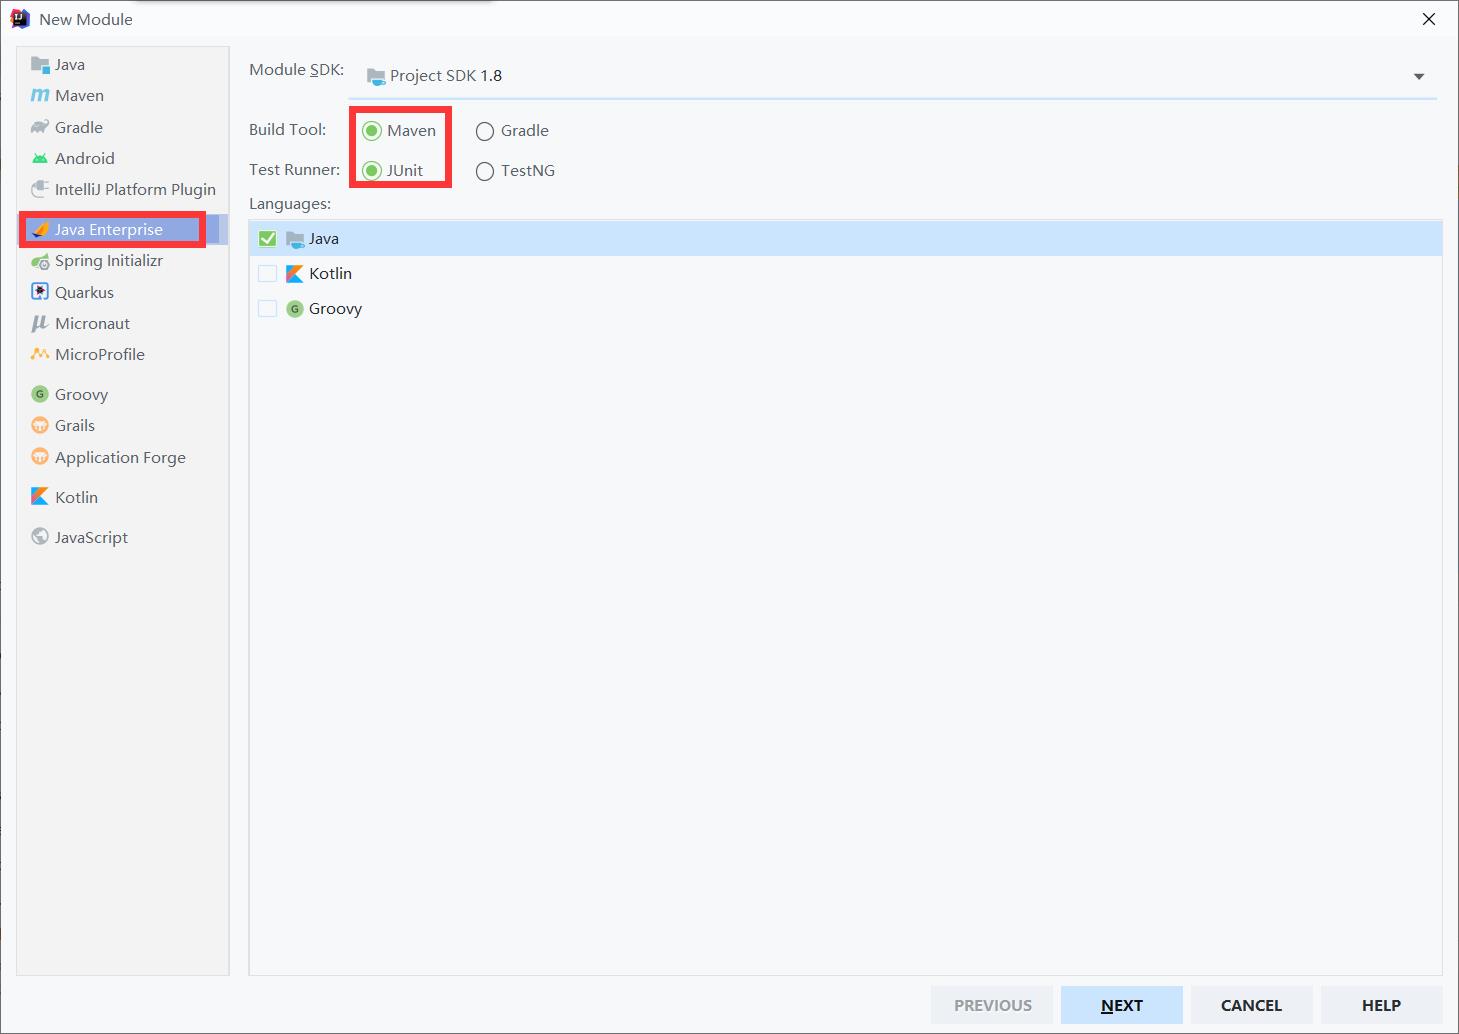Click the Gradle elephant icon in sidebar
1459x1034 pixels.
[x=40, y=127]
